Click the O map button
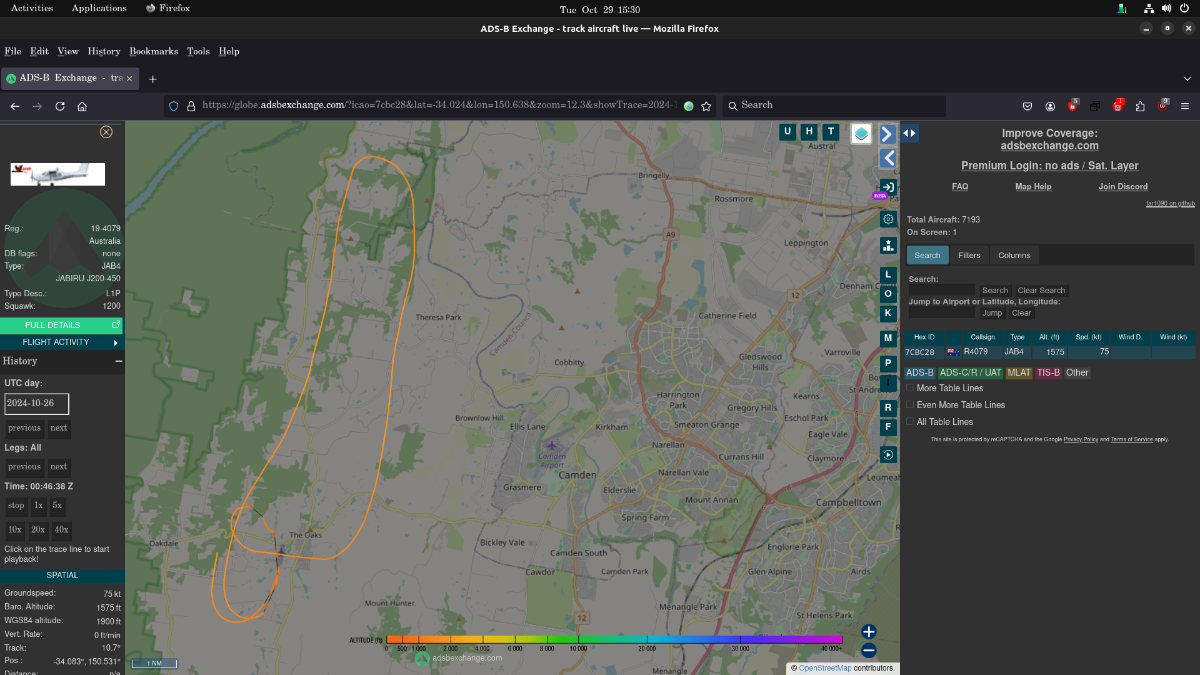 click(x=888, y=294)
